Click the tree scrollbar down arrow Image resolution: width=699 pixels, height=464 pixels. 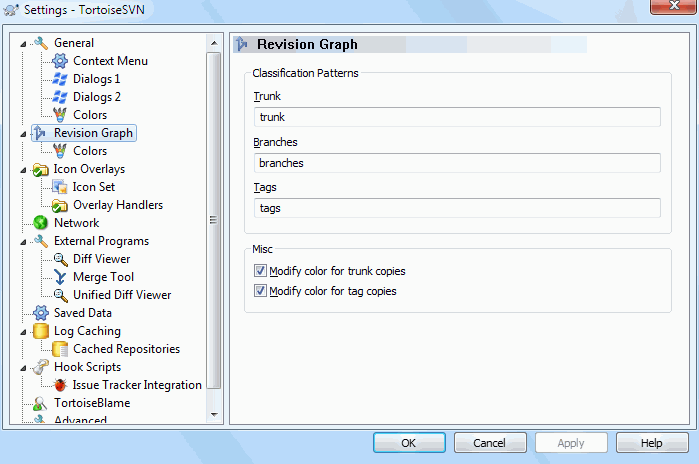214,415
